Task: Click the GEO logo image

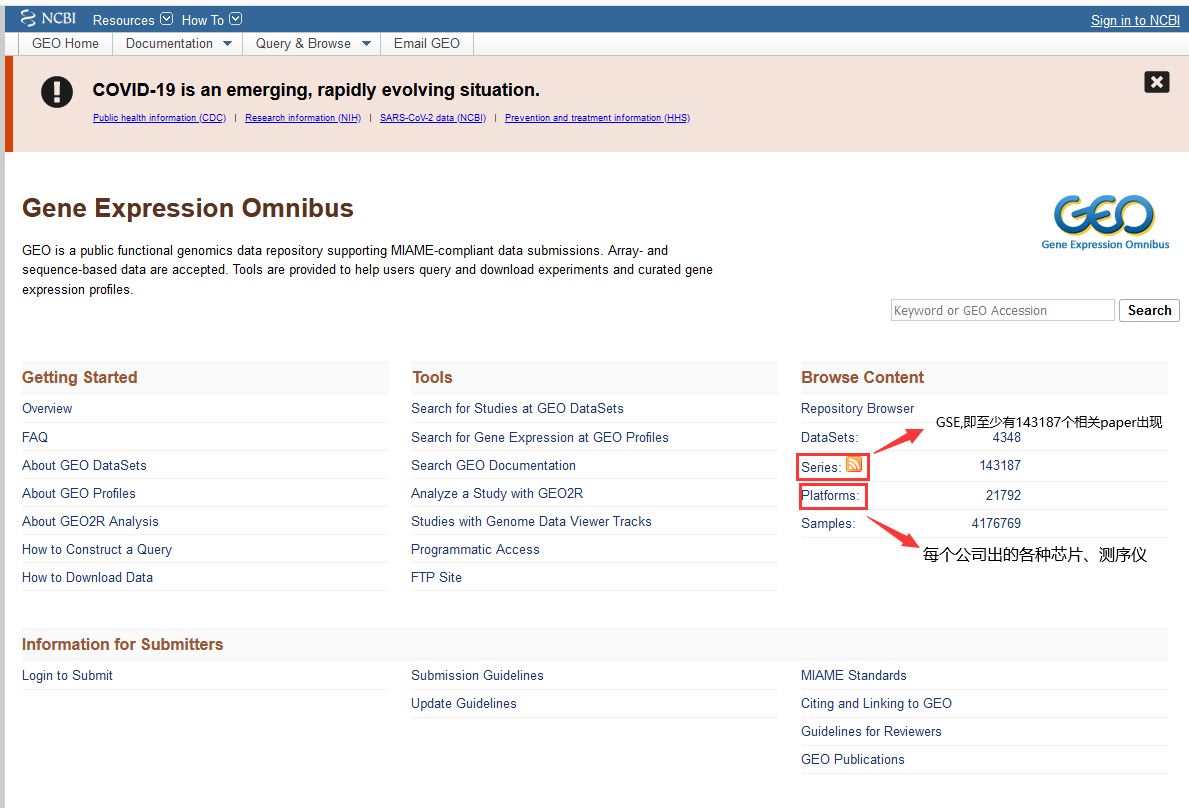Action: click(1105, 222)
